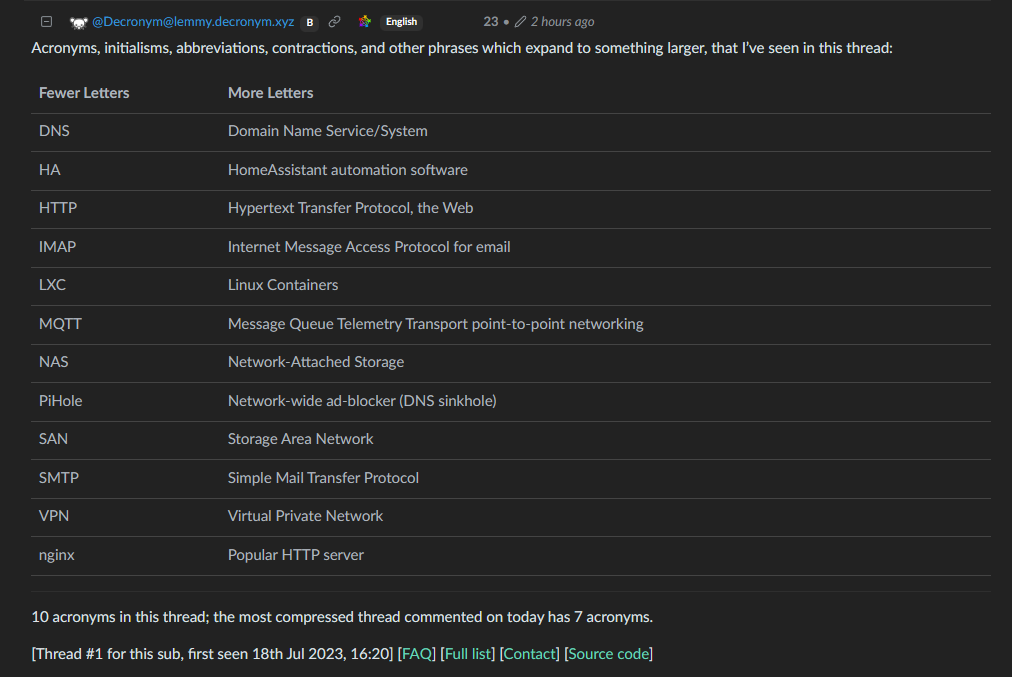Image resolution: width=1012 pixels, height=677 pixels.
Task: Click the '2 hours ago' timestamp
Action: [x=562, y=22]
